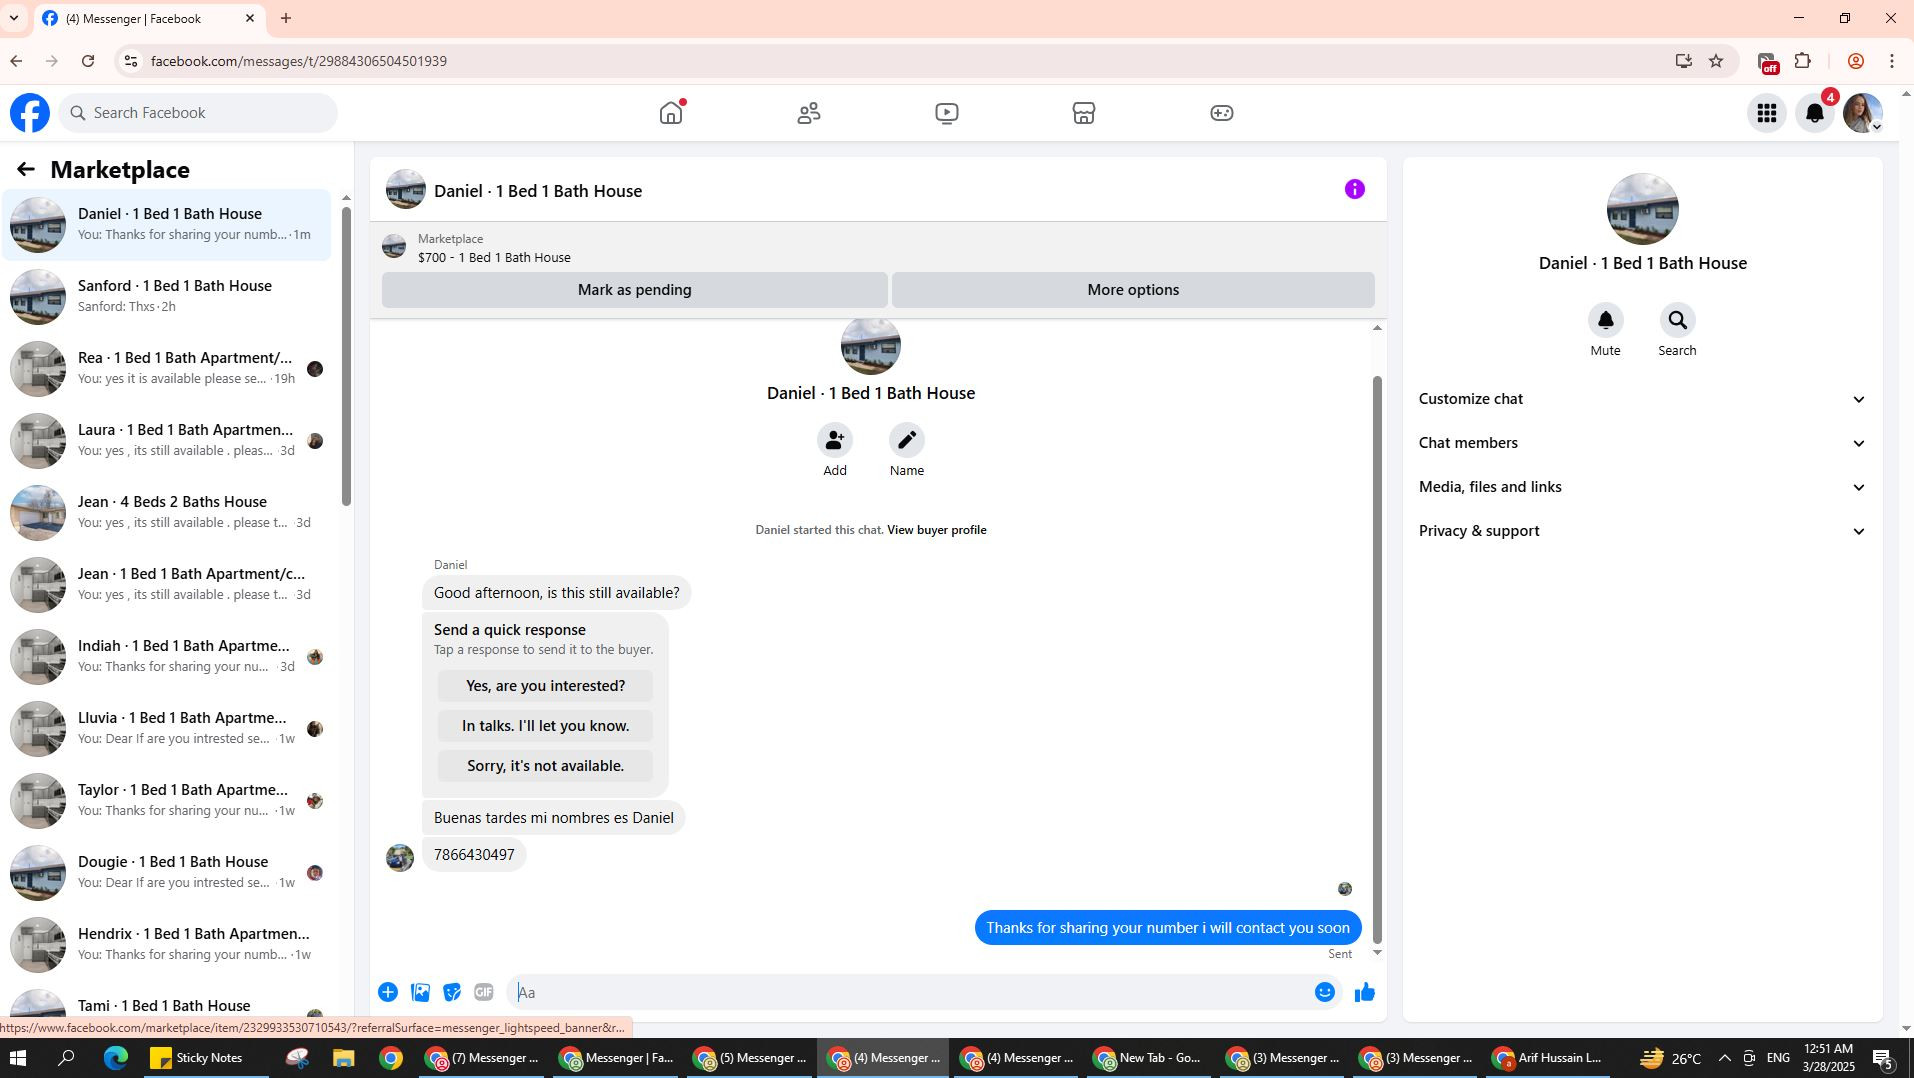Viewport: 1914px width, 1078px height.
Task: Send quick reply 'Sorry, it's not available.'
Action: pos(545,766)
